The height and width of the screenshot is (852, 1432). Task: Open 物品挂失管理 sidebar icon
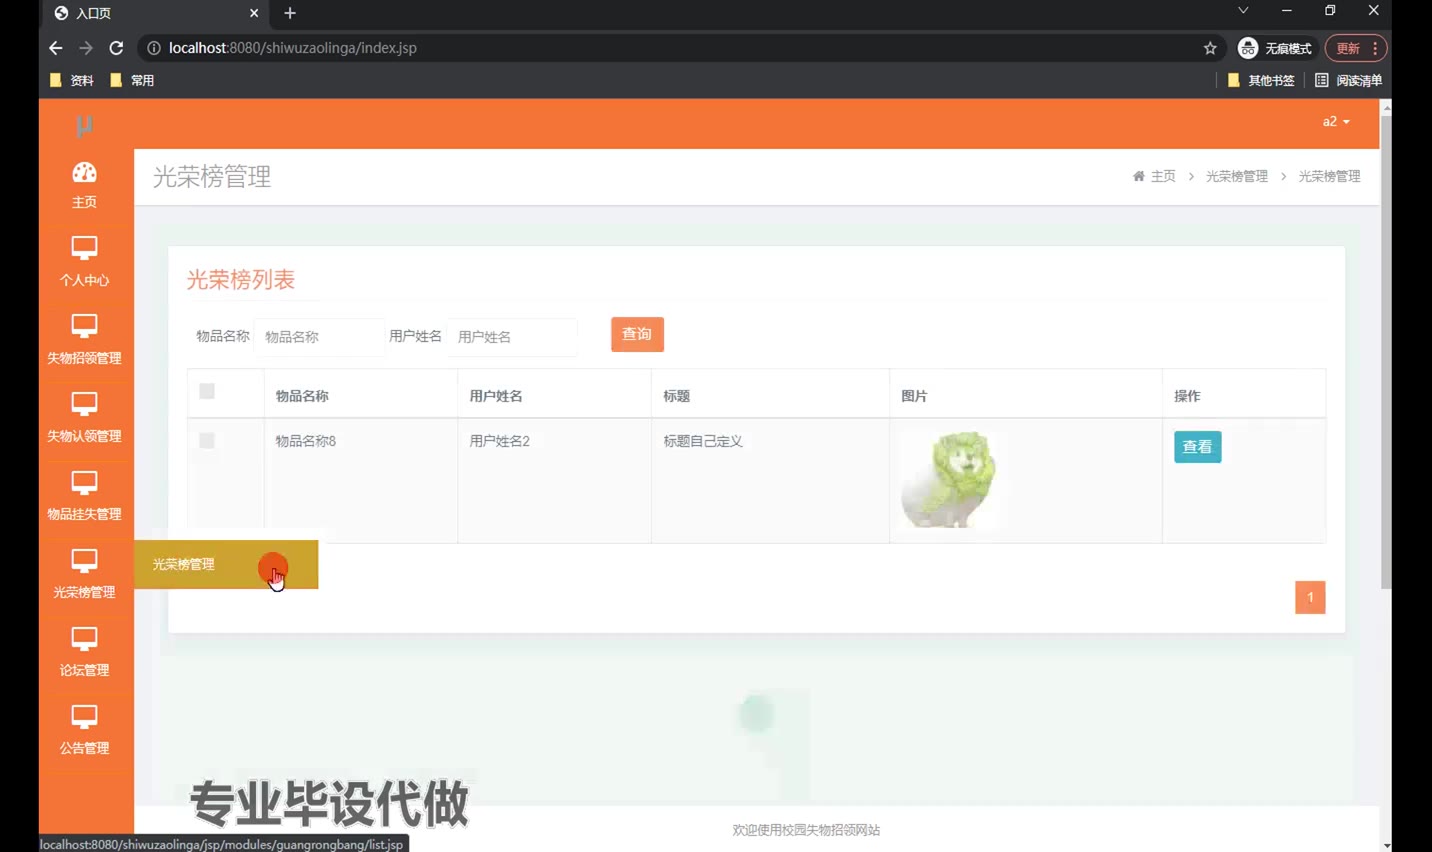coord(84,482)
